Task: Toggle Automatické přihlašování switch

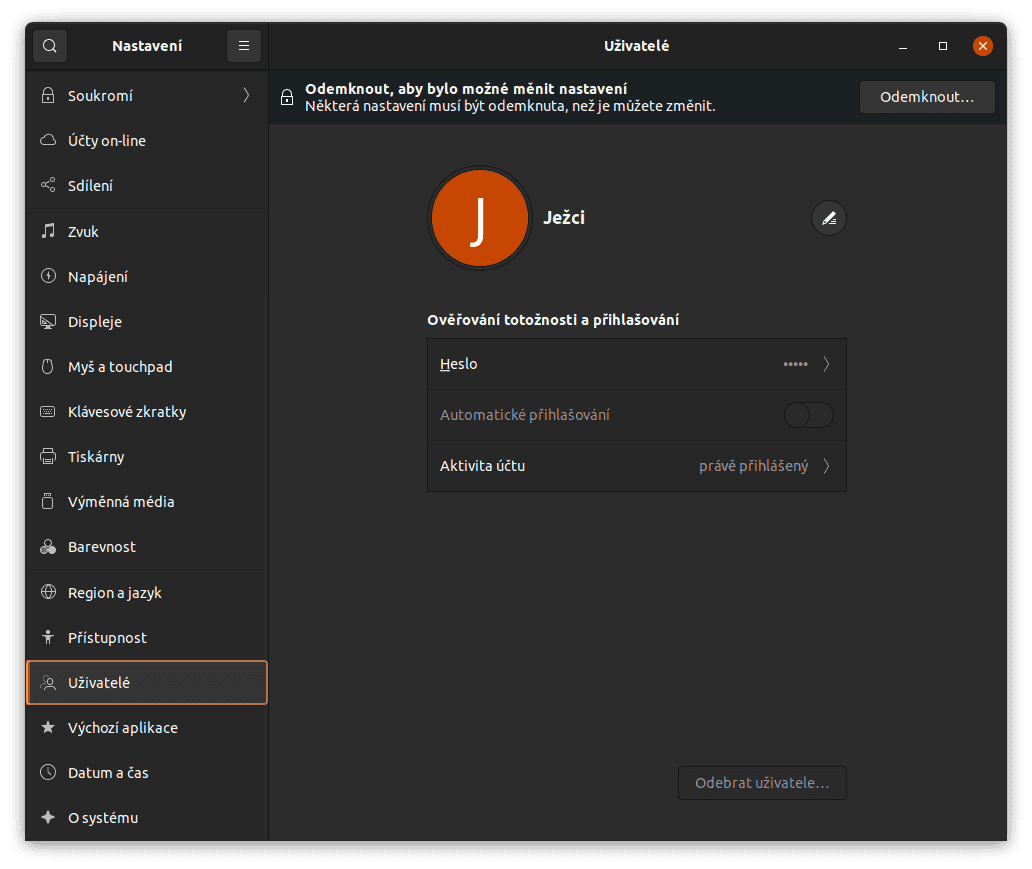Action: click(808, 414)
